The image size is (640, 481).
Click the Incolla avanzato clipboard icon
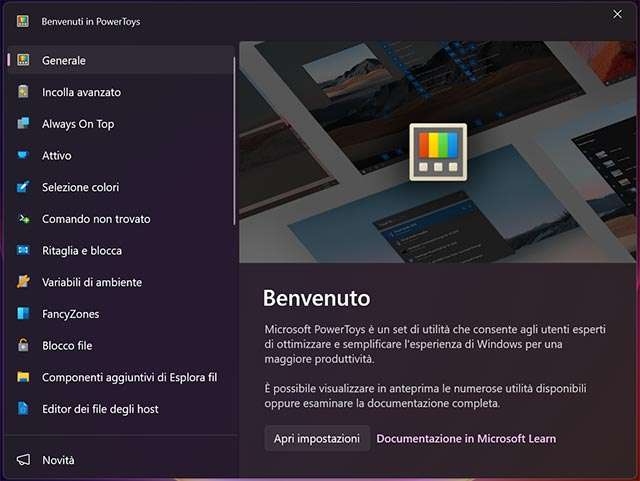23,92
